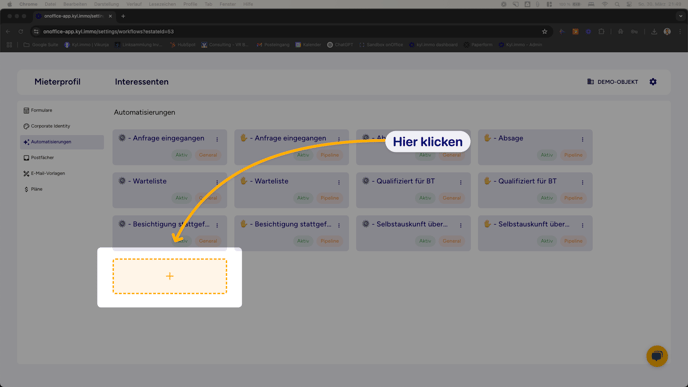Open the Apple menu
Image resolution: width=688 pixels, height=387 pixels.
[9, 4]
